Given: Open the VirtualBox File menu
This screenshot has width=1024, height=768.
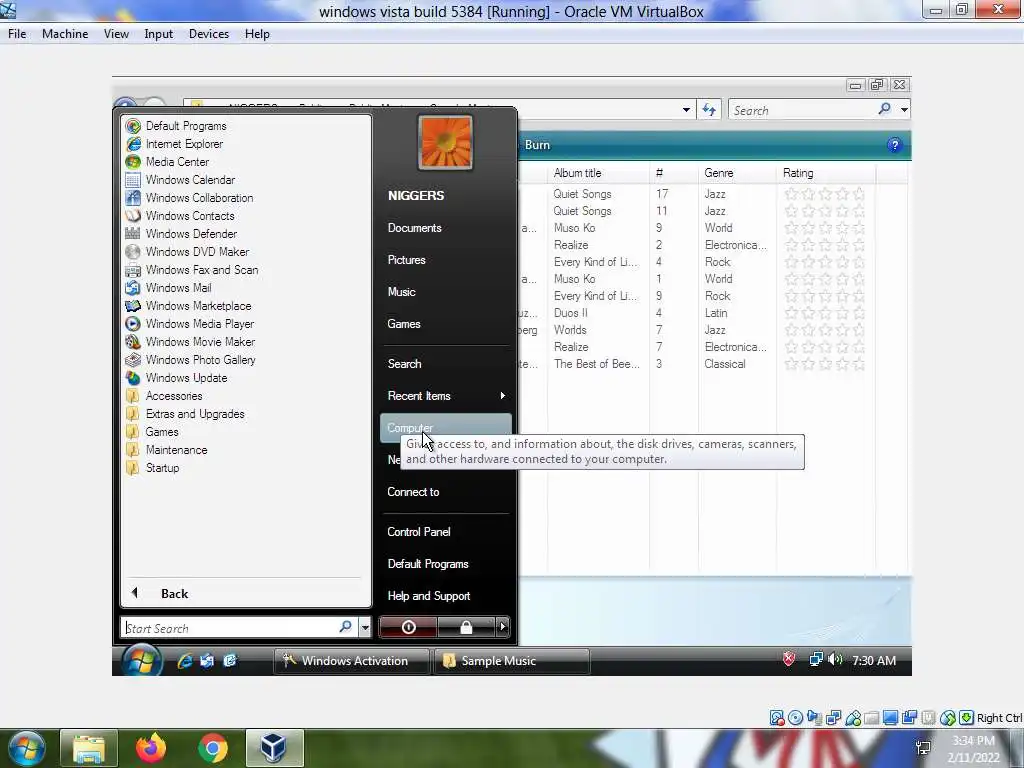Looking at the screenshot, I should click(x=17, y=34).
